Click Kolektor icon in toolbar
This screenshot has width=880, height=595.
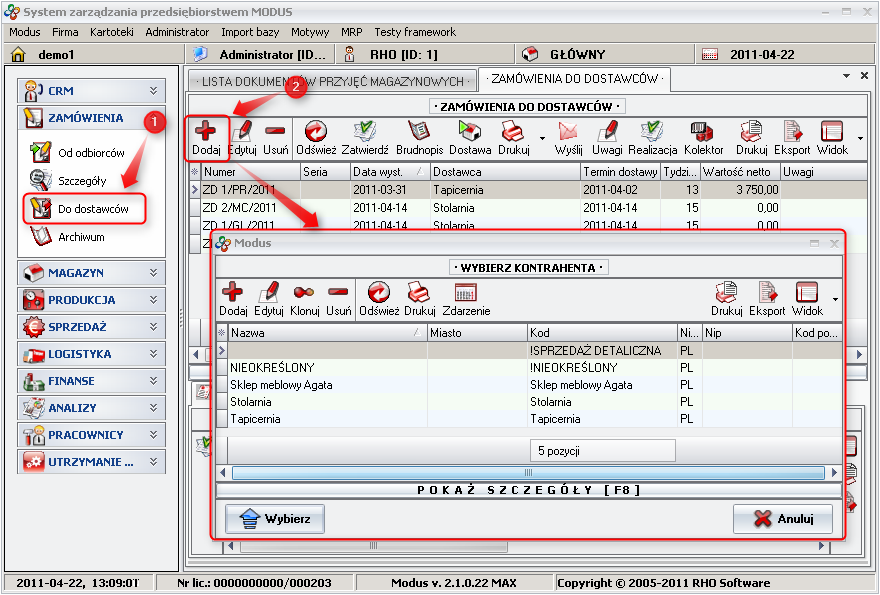[x=703, y=132]
